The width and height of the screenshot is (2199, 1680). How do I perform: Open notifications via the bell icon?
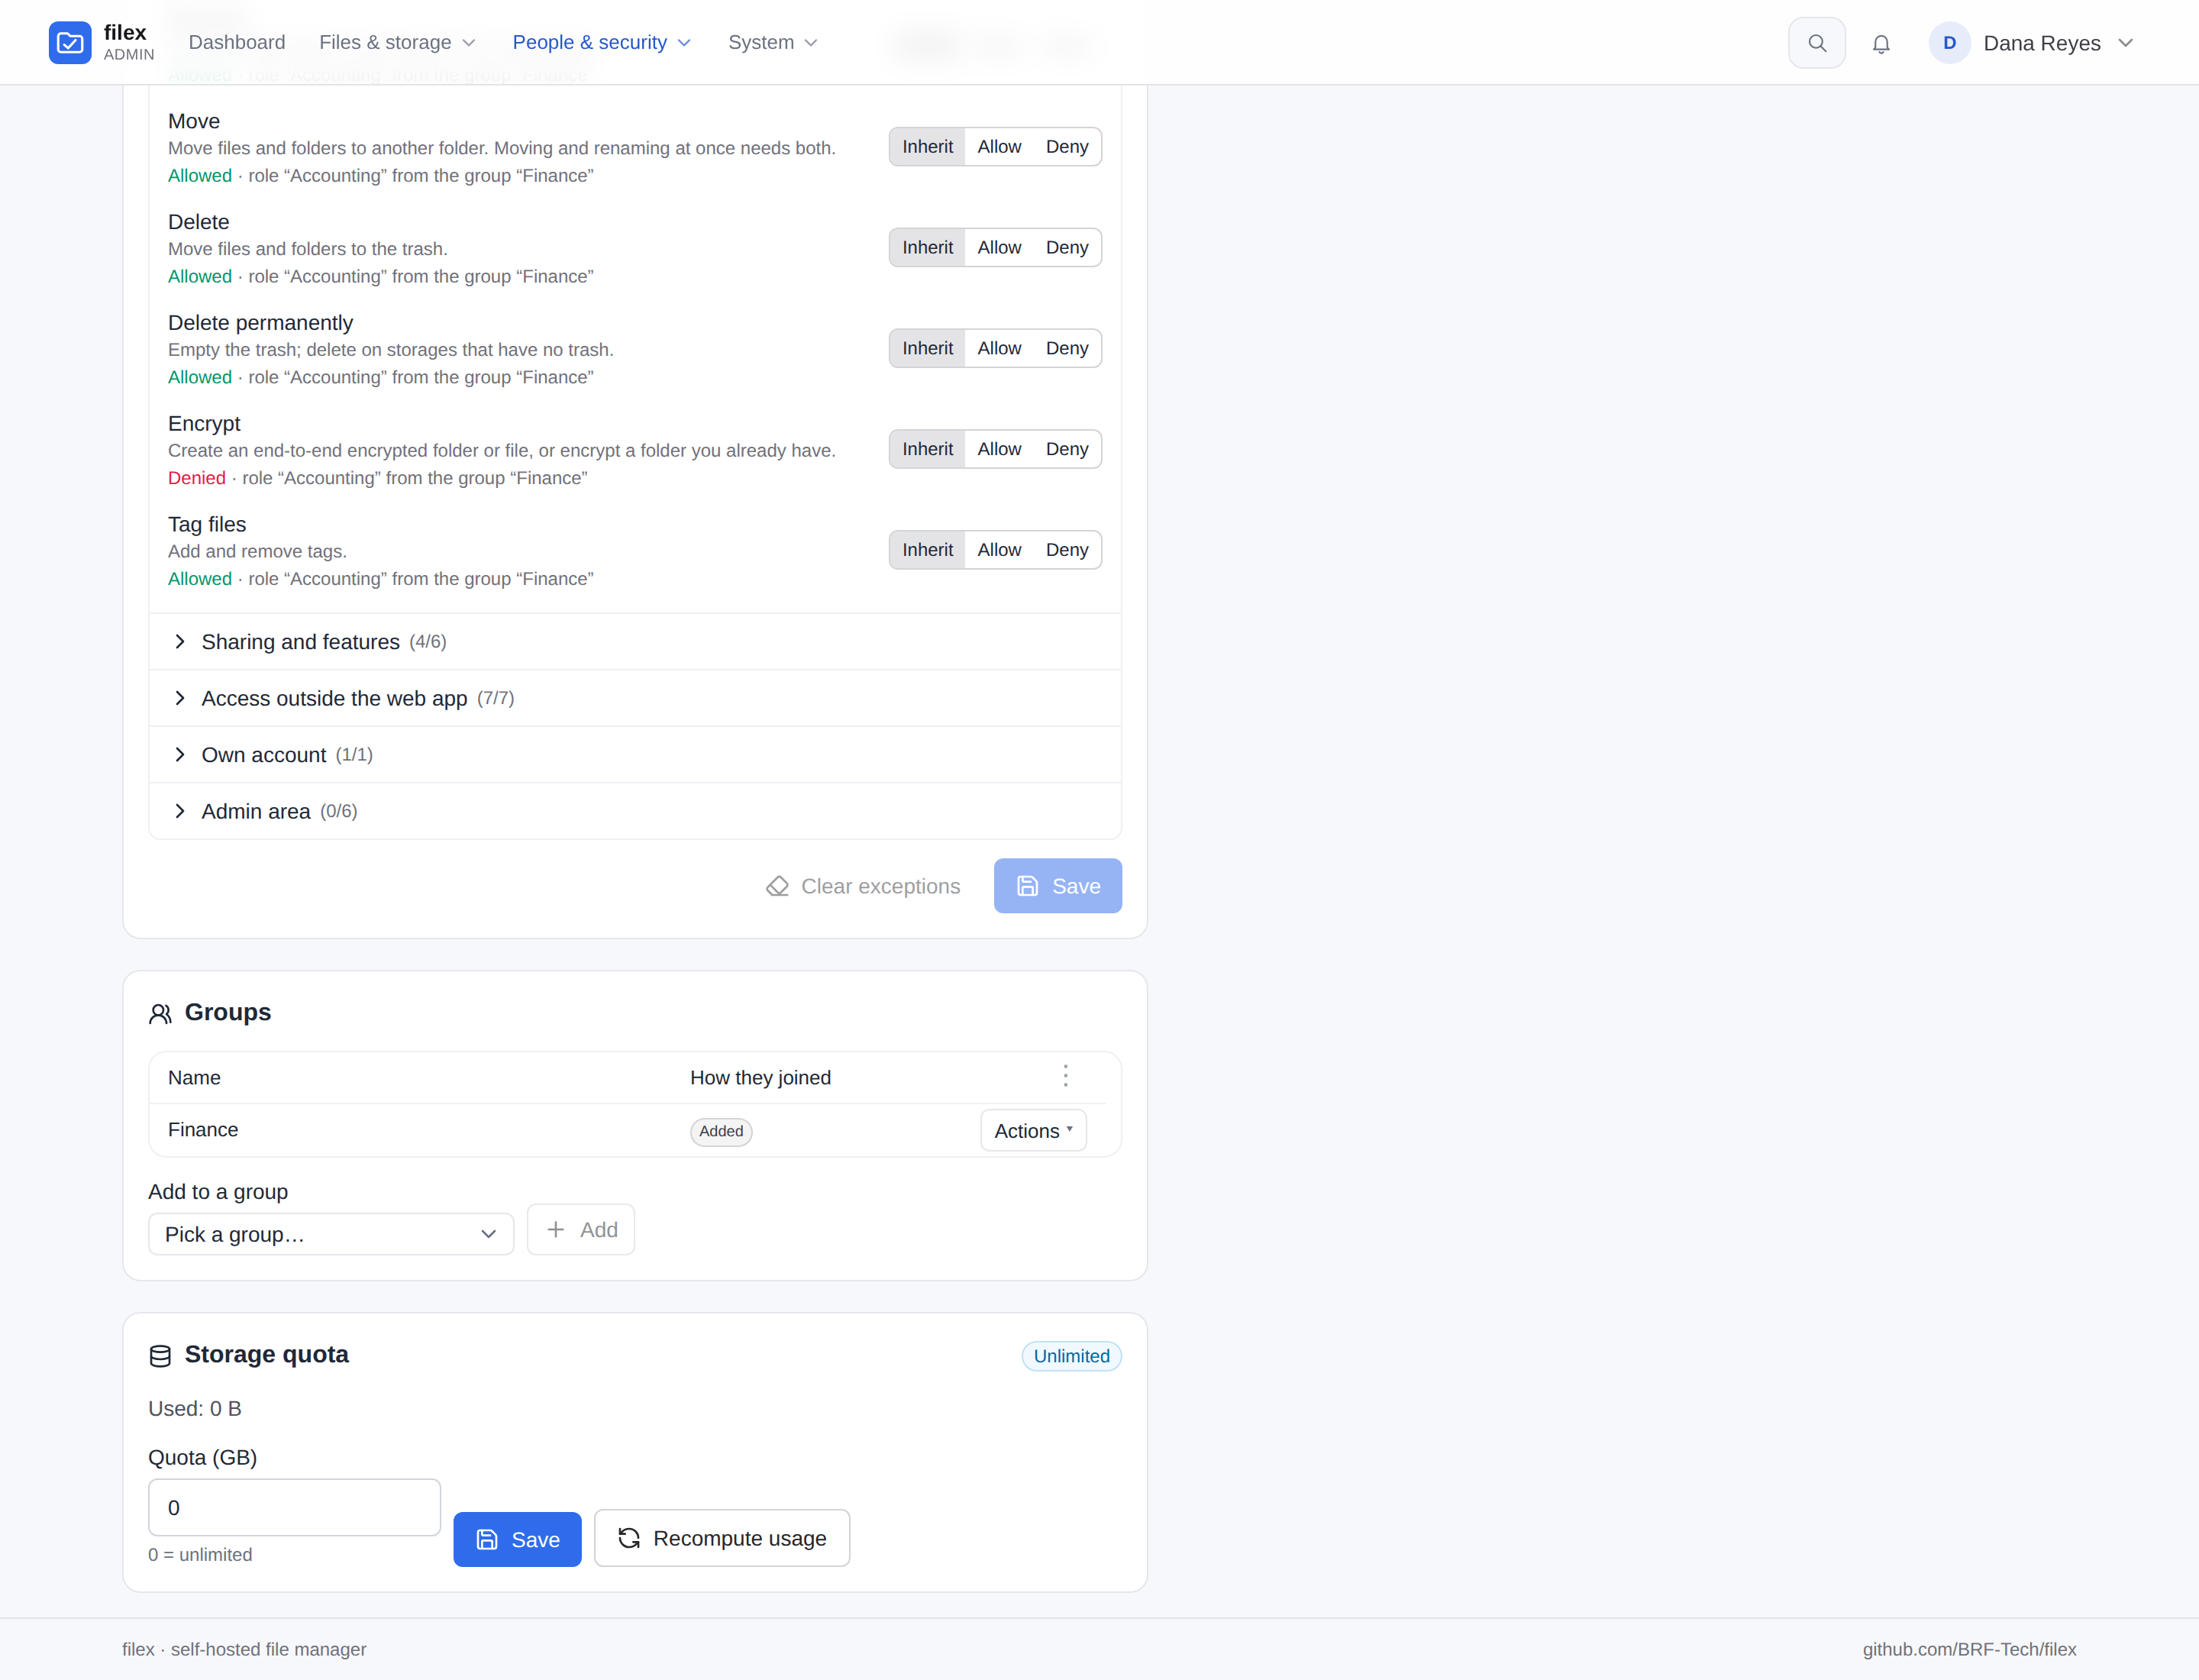(1881, 43)
